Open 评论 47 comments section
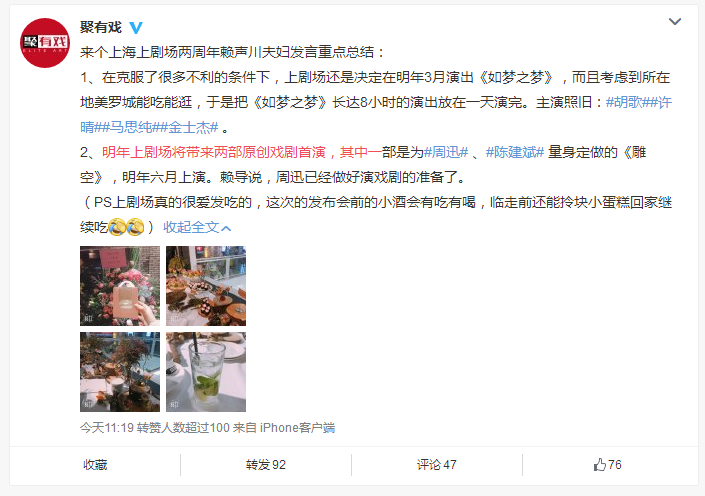The height and width of the screenshot is (496, 705). (x=437, y=465)
